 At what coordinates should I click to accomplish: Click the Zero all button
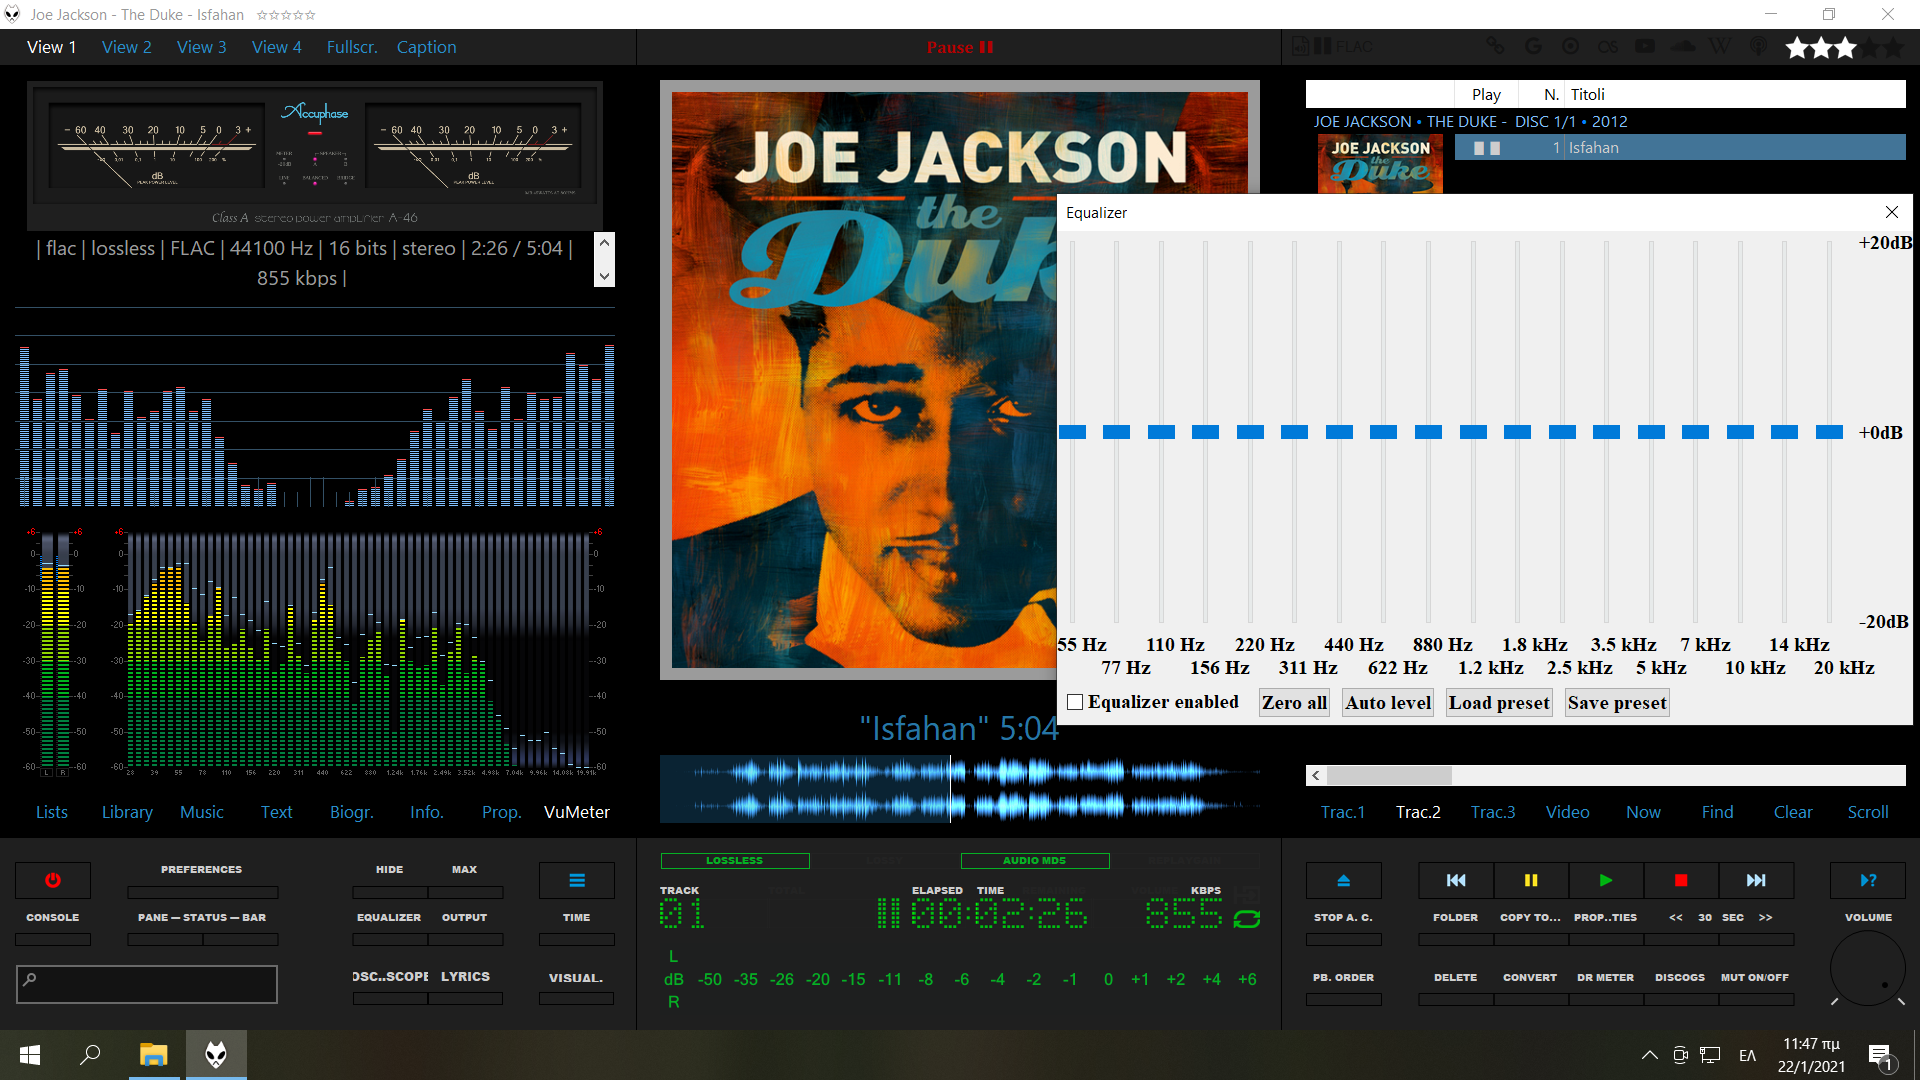(x=1294, y=702)
